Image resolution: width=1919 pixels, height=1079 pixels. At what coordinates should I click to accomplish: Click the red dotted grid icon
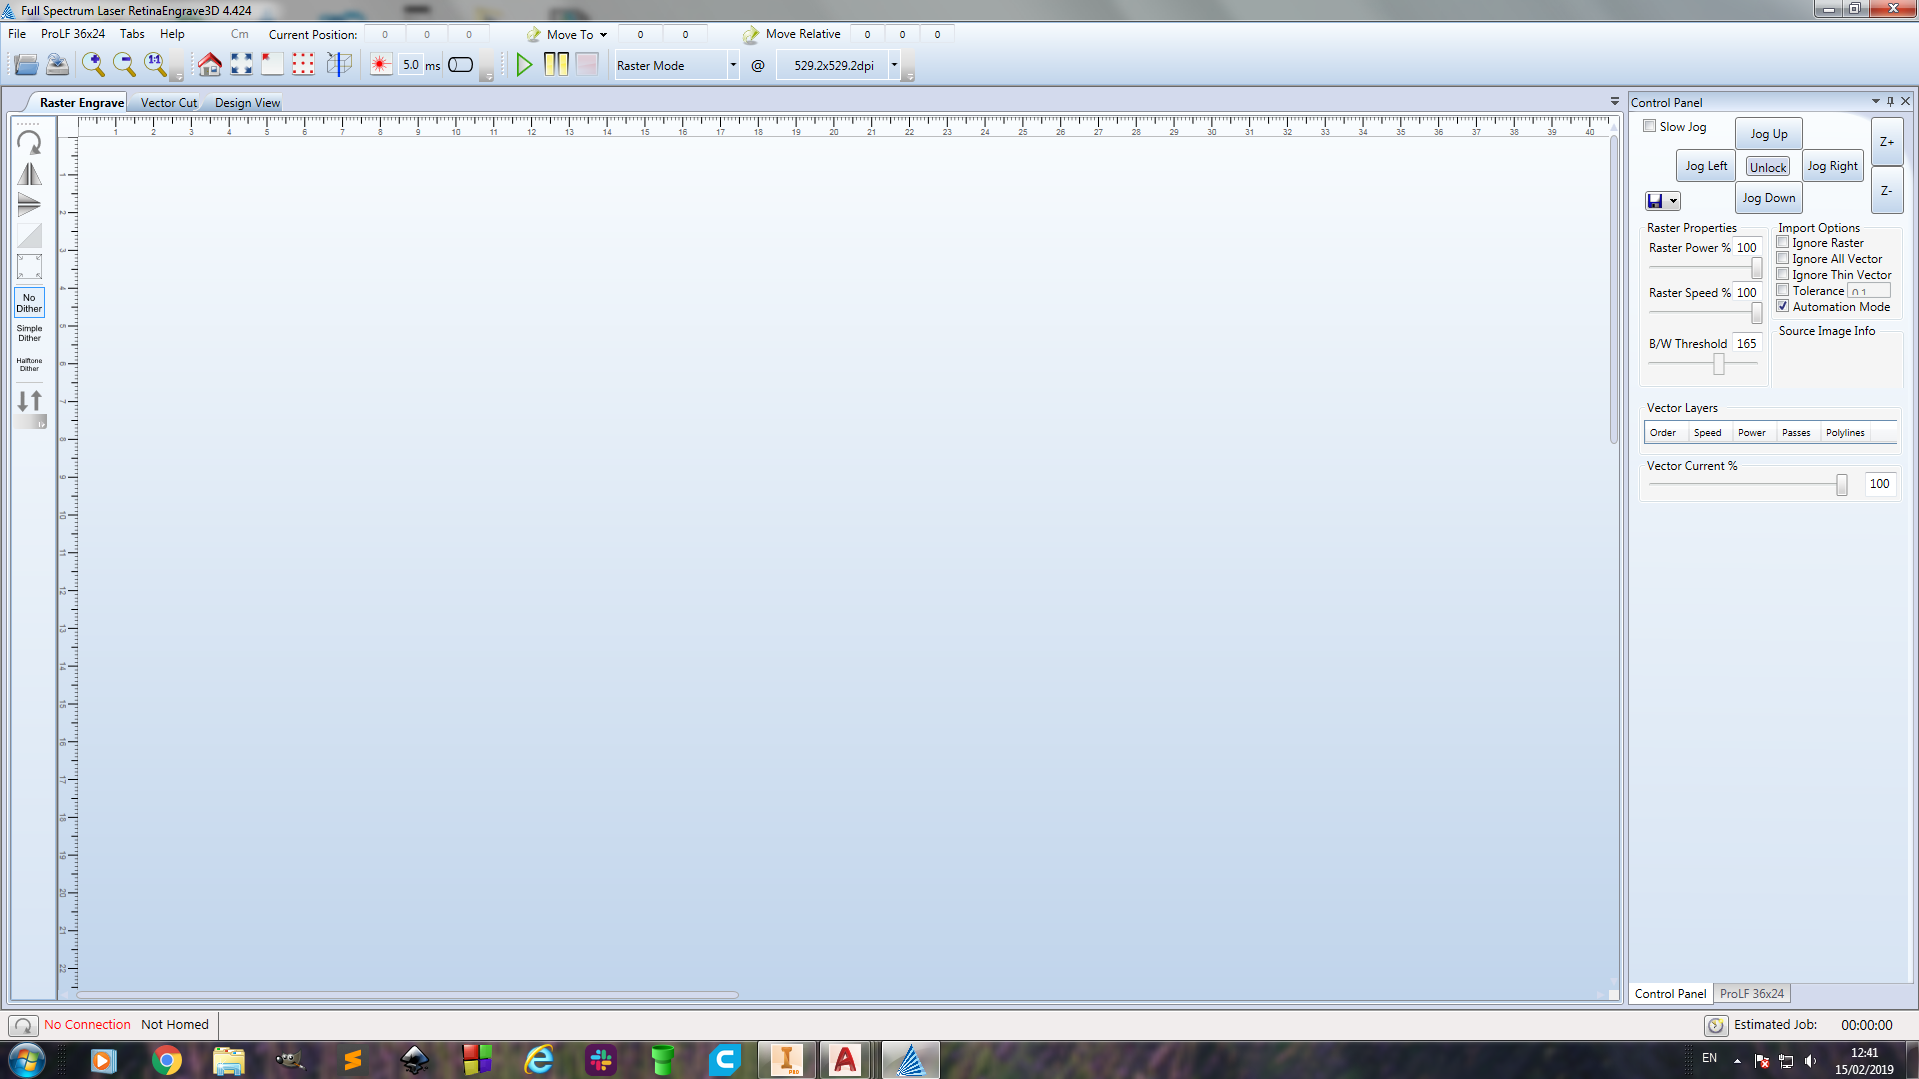[x=303, y=65]
